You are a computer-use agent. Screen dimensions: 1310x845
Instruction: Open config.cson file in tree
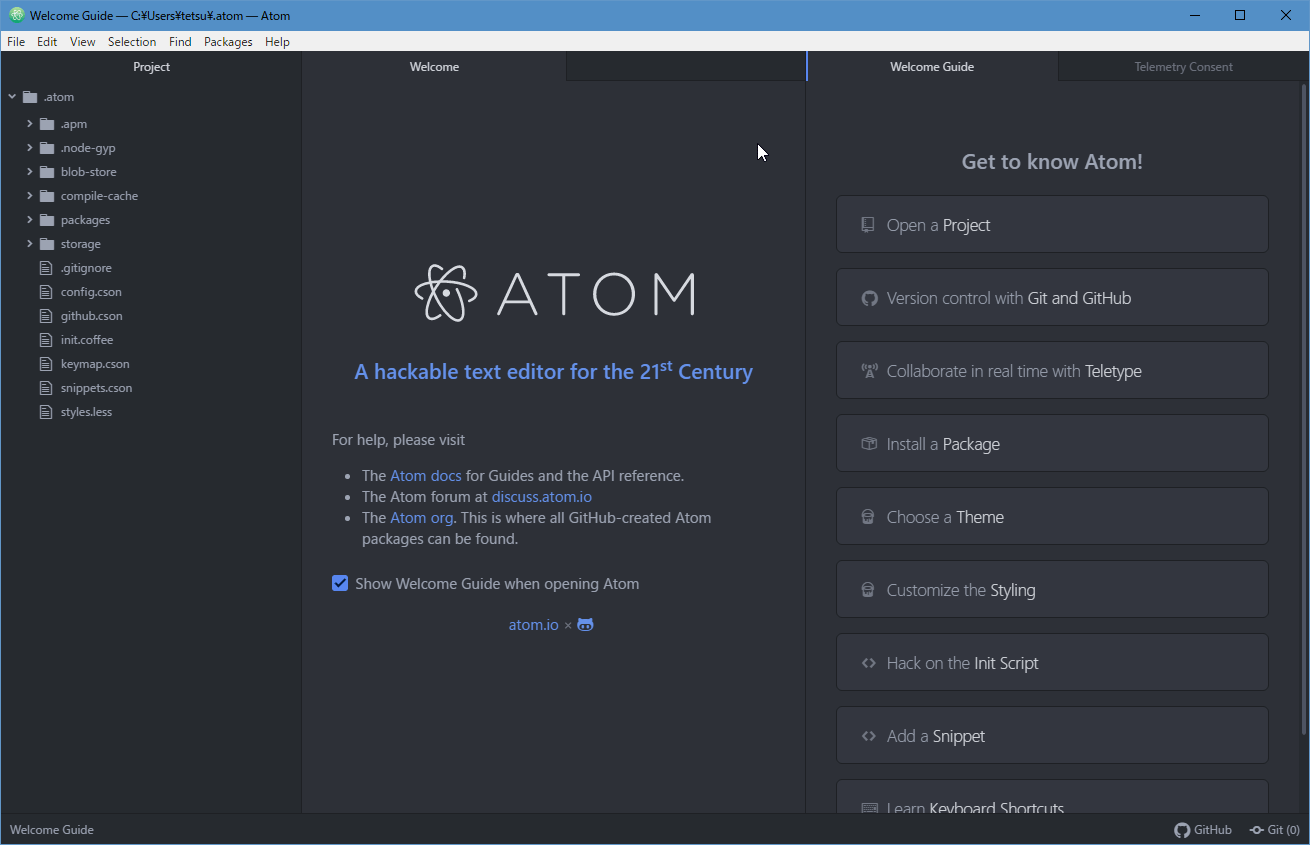(x=90, y=292)
